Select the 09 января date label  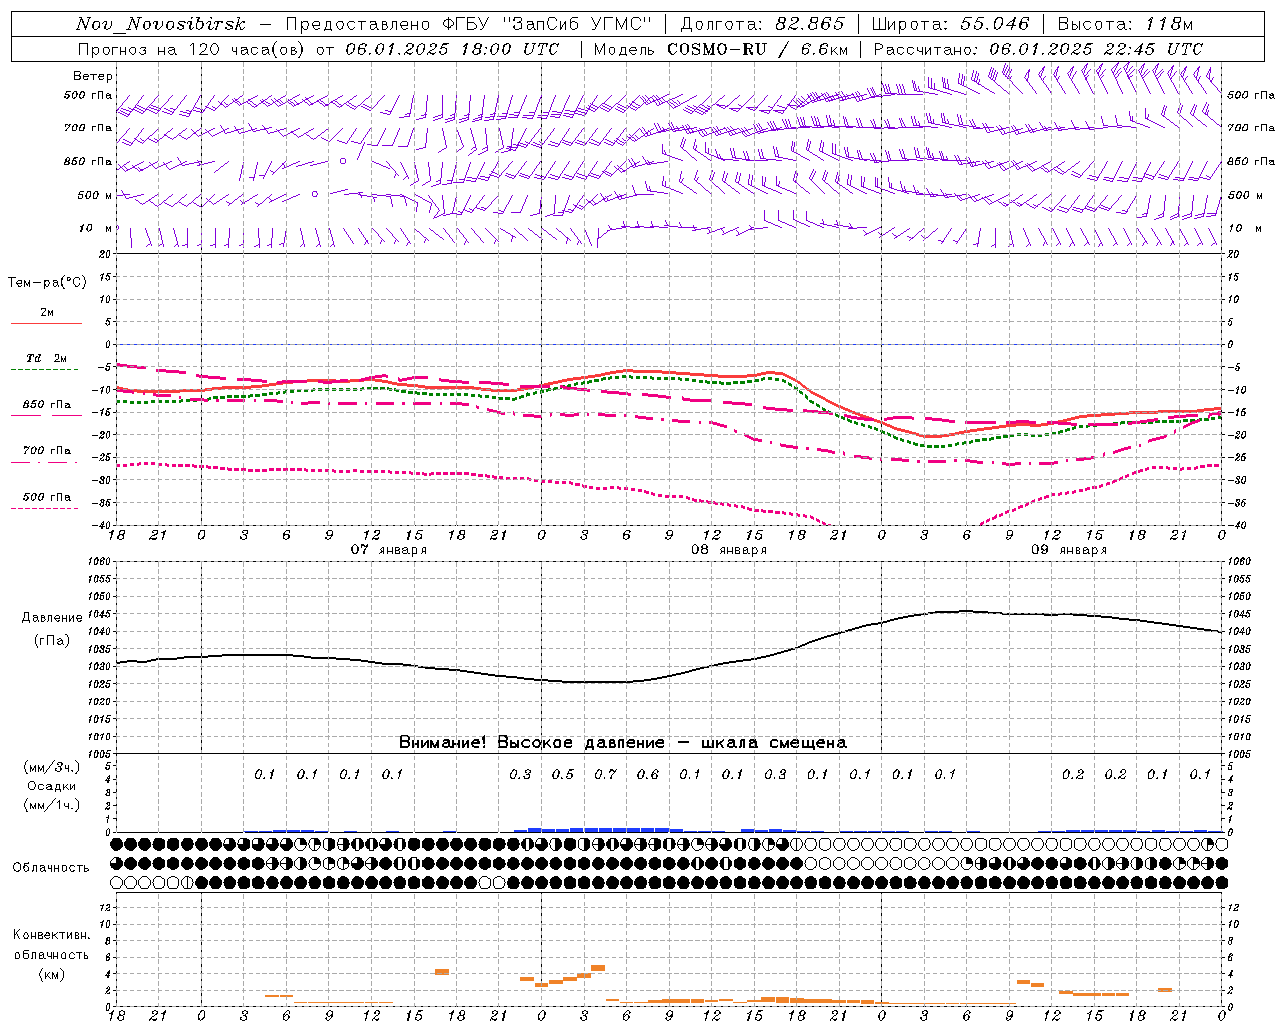pos(1069,549)
